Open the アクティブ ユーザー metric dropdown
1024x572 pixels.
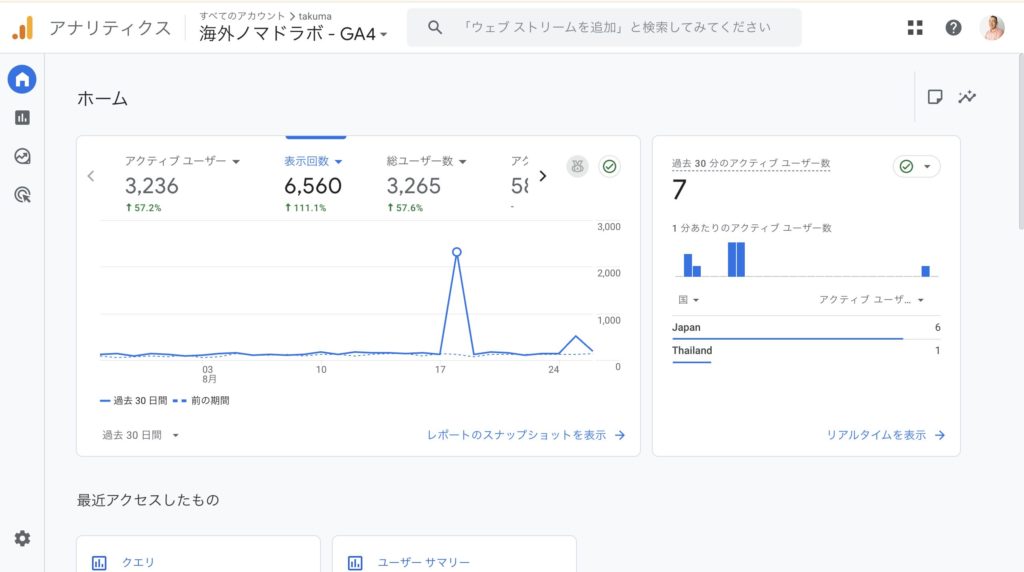tap(182, 161)
